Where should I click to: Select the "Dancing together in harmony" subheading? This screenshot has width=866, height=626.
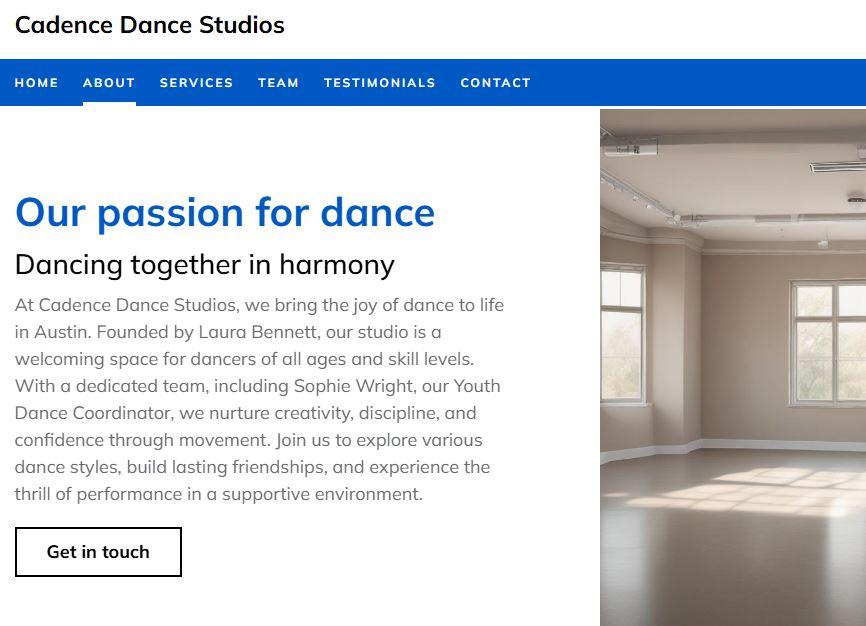205,265
